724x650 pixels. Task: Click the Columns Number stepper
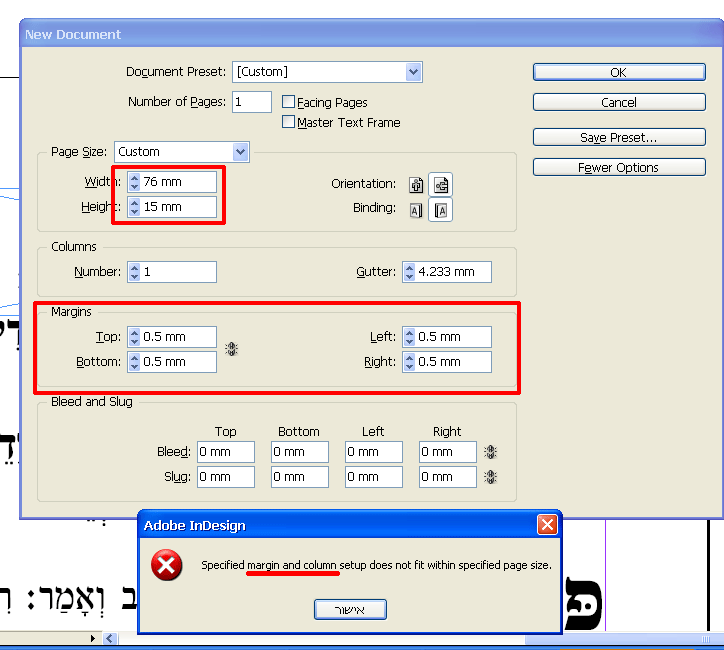134,272
